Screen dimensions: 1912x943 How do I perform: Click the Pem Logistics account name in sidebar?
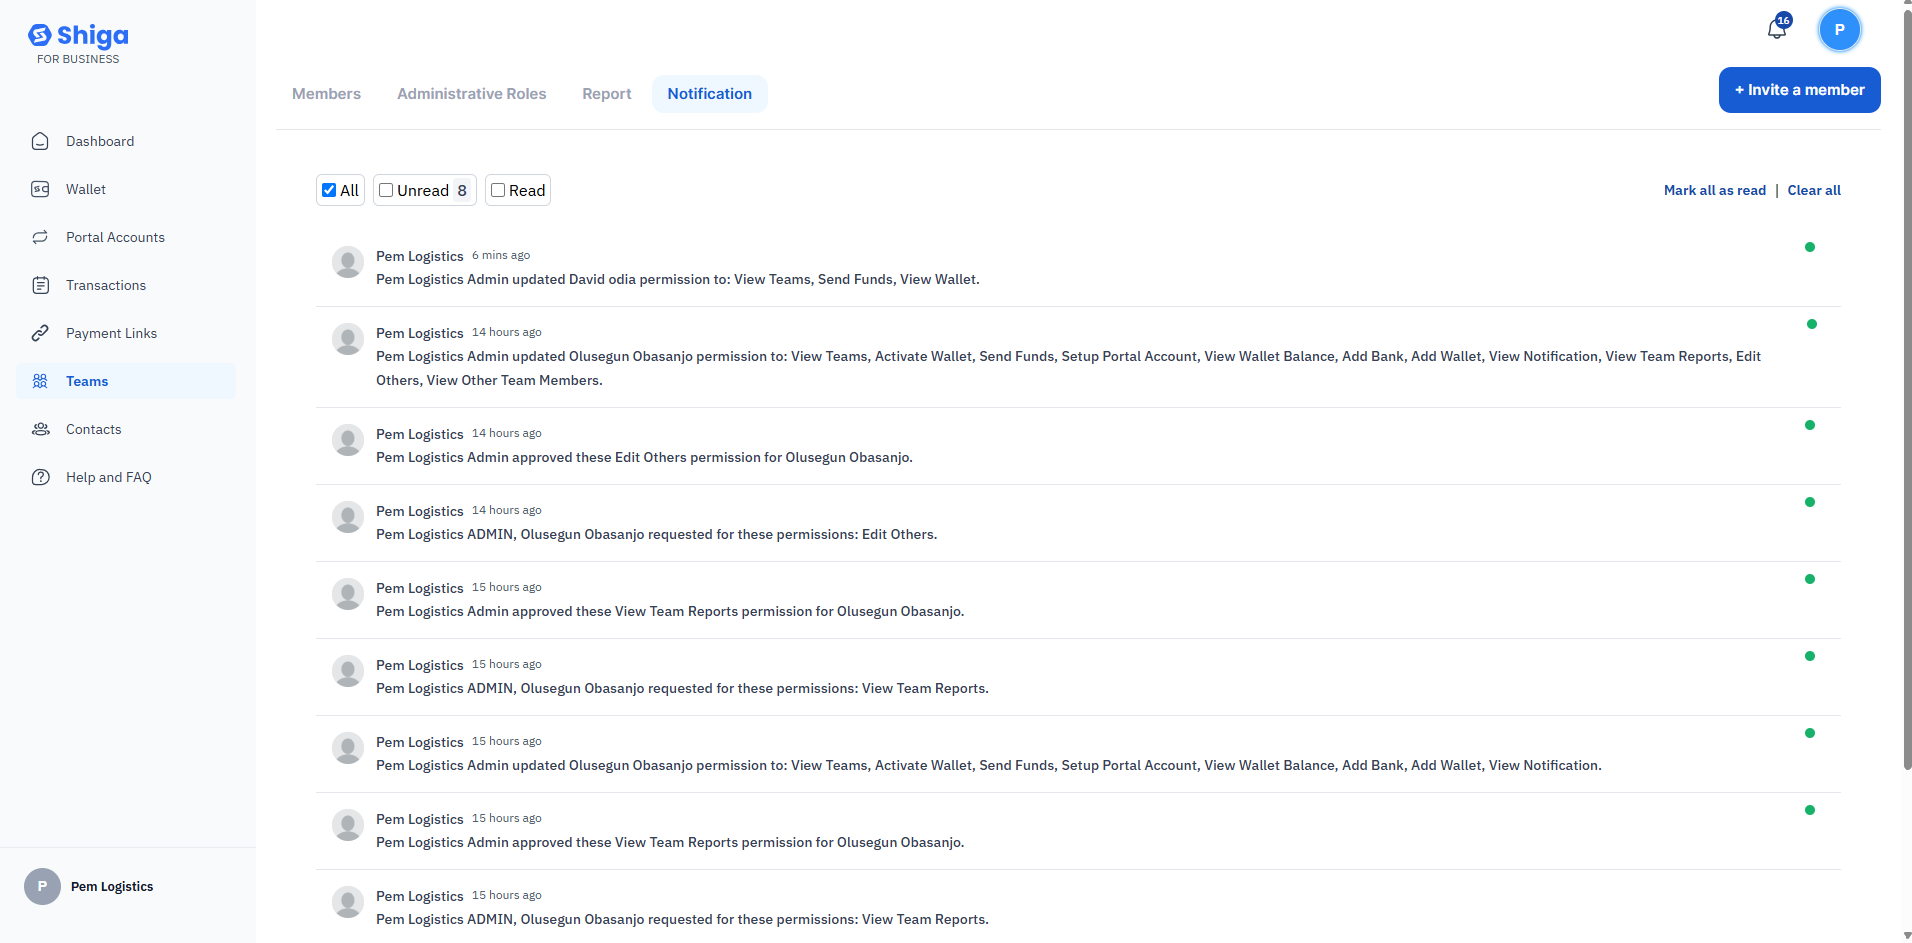pyautogui.click(x=112, y=886)
